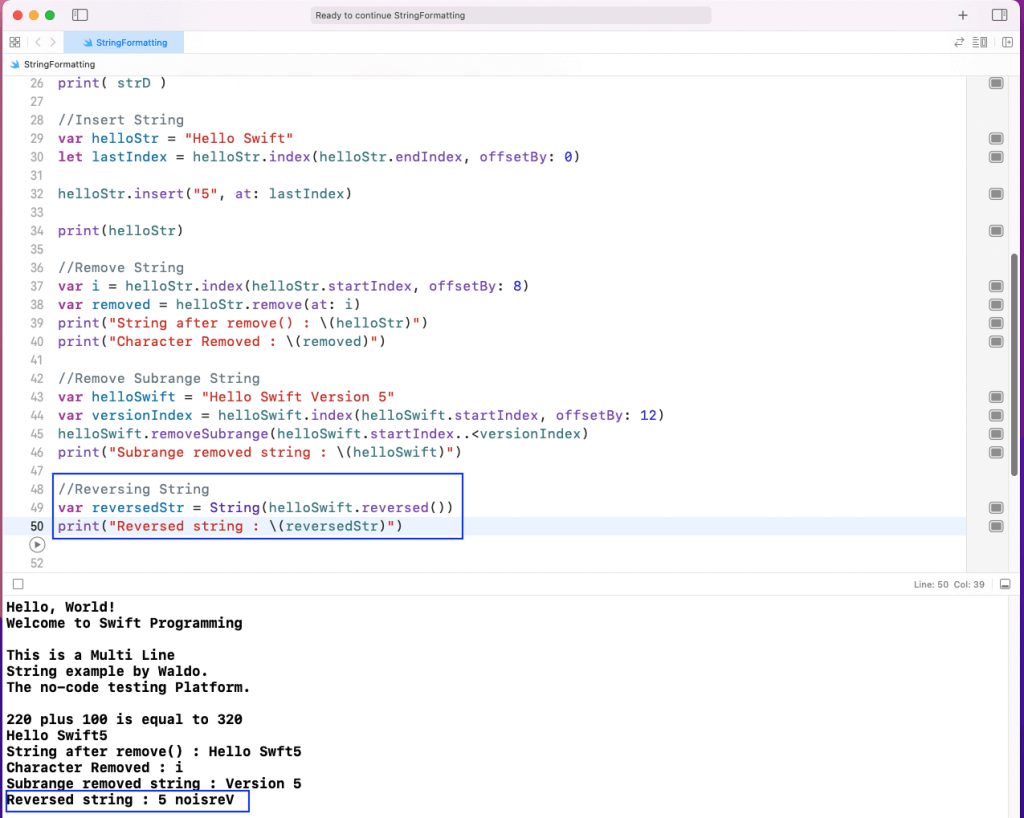Hide the console using bottom-right panel icon
This screenshot has width=1024, height=818.
[1005, 584]
